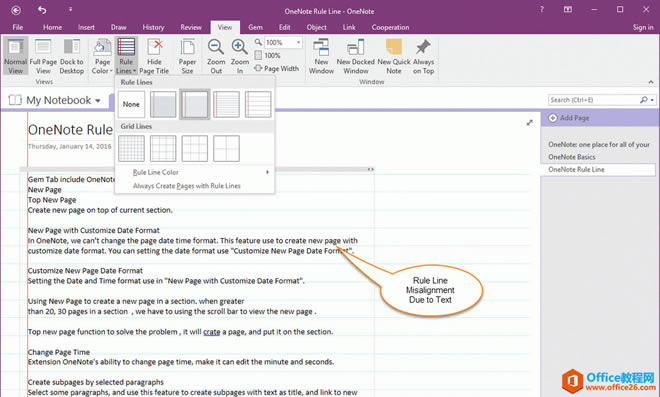
Task: Open the Link tab
Action: [349, 27]
